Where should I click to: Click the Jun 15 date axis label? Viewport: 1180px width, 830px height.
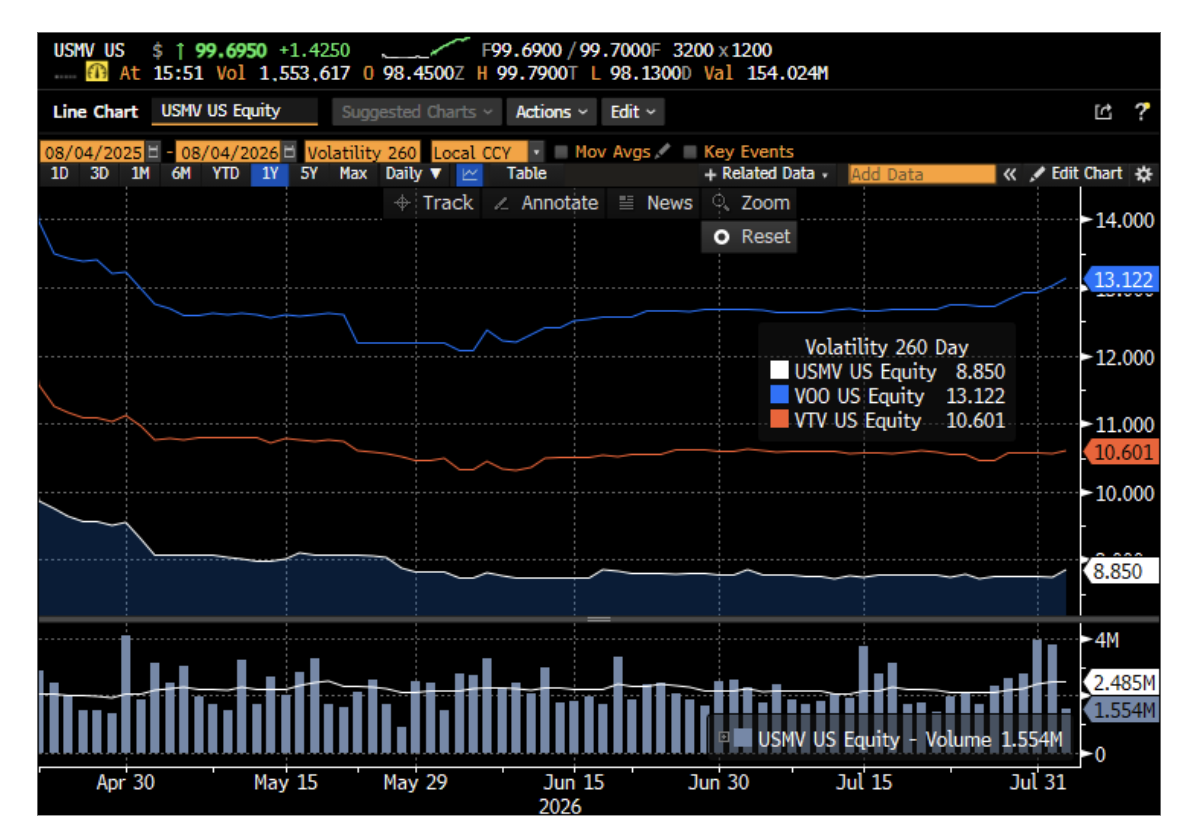tap(573, 783)
